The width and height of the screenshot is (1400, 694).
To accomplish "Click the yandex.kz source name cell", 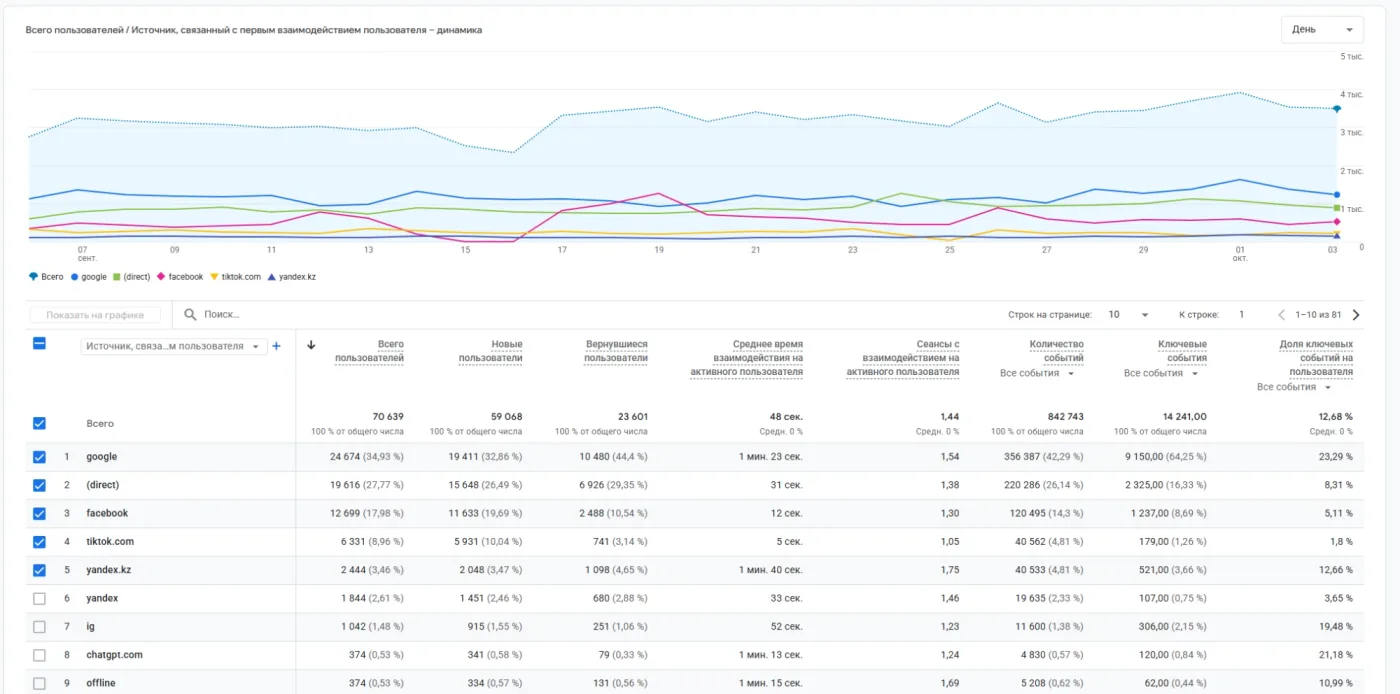I will click(x=109, y=570).
